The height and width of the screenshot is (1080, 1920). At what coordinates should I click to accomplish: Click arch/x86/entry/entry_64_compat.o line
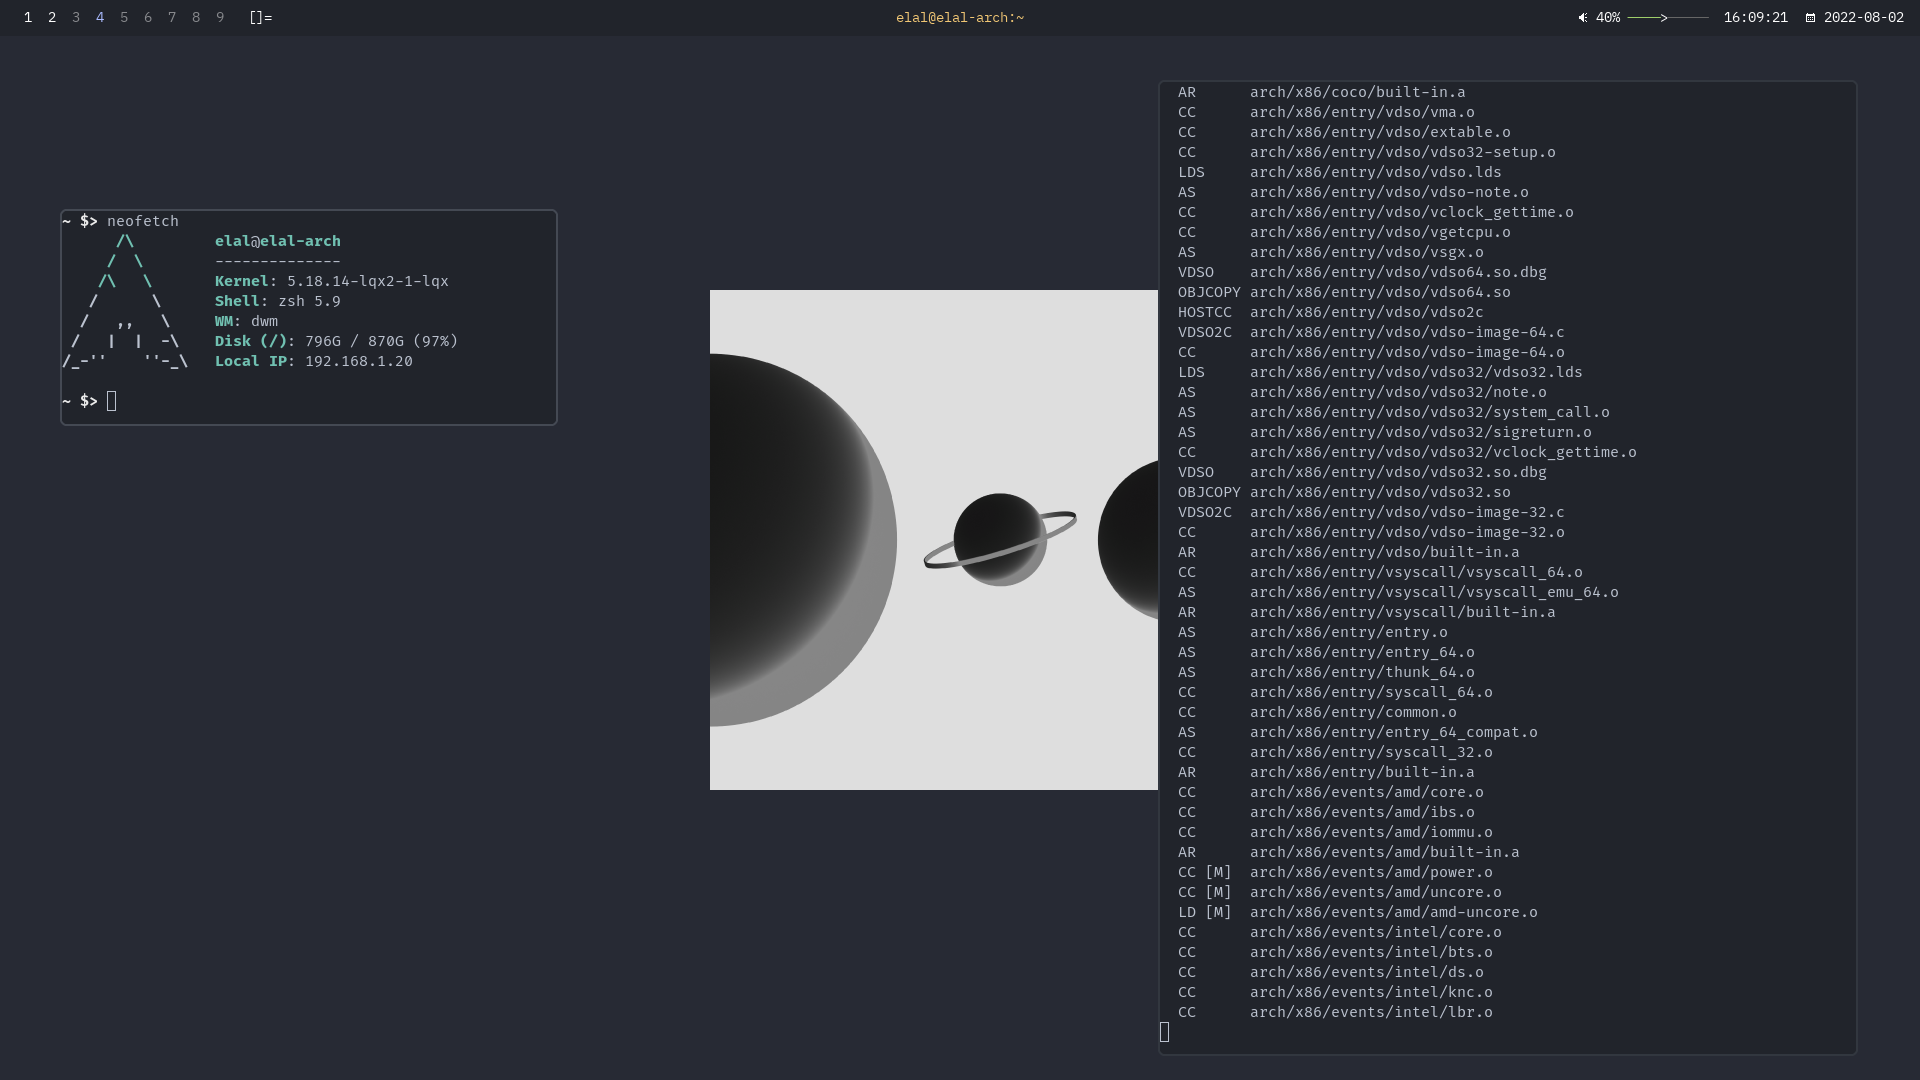1357,732
